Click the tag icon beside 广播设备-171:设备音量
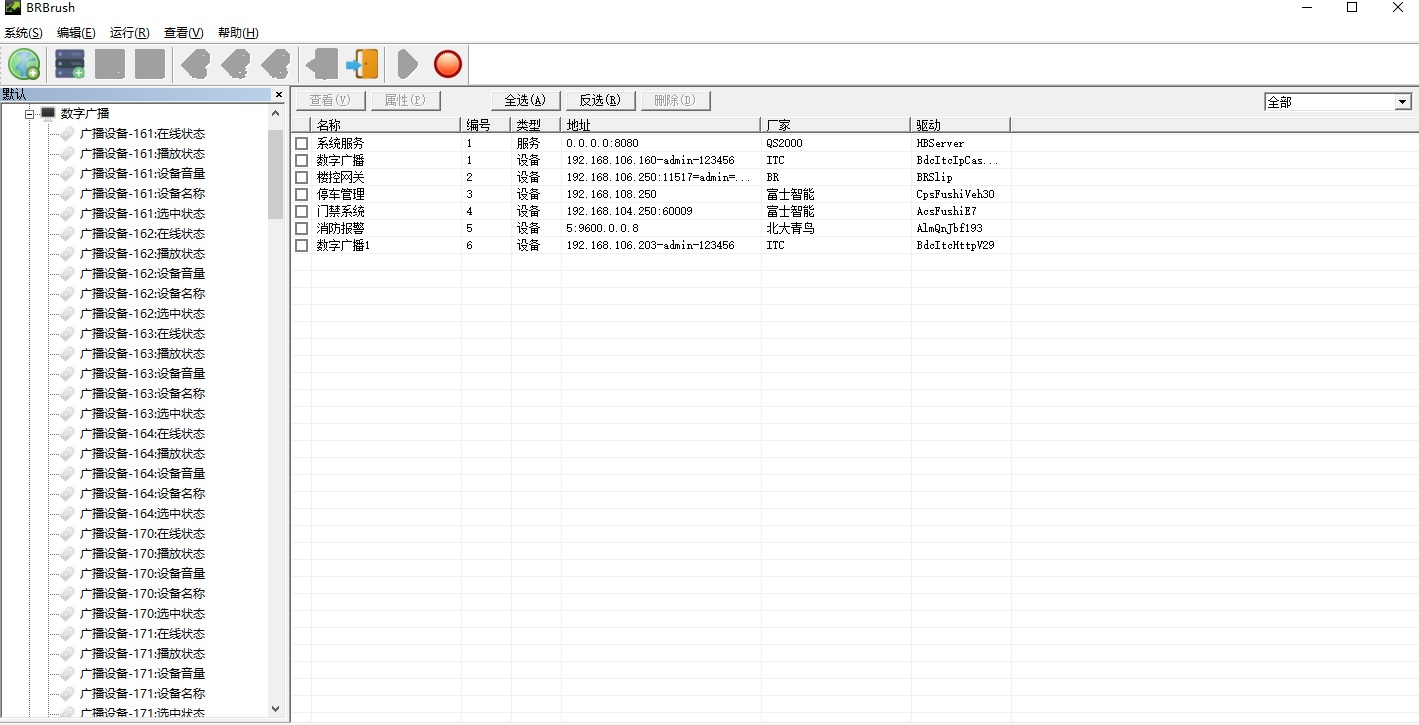This screenshot has height=725, width=1419. (x=67, y=673)
